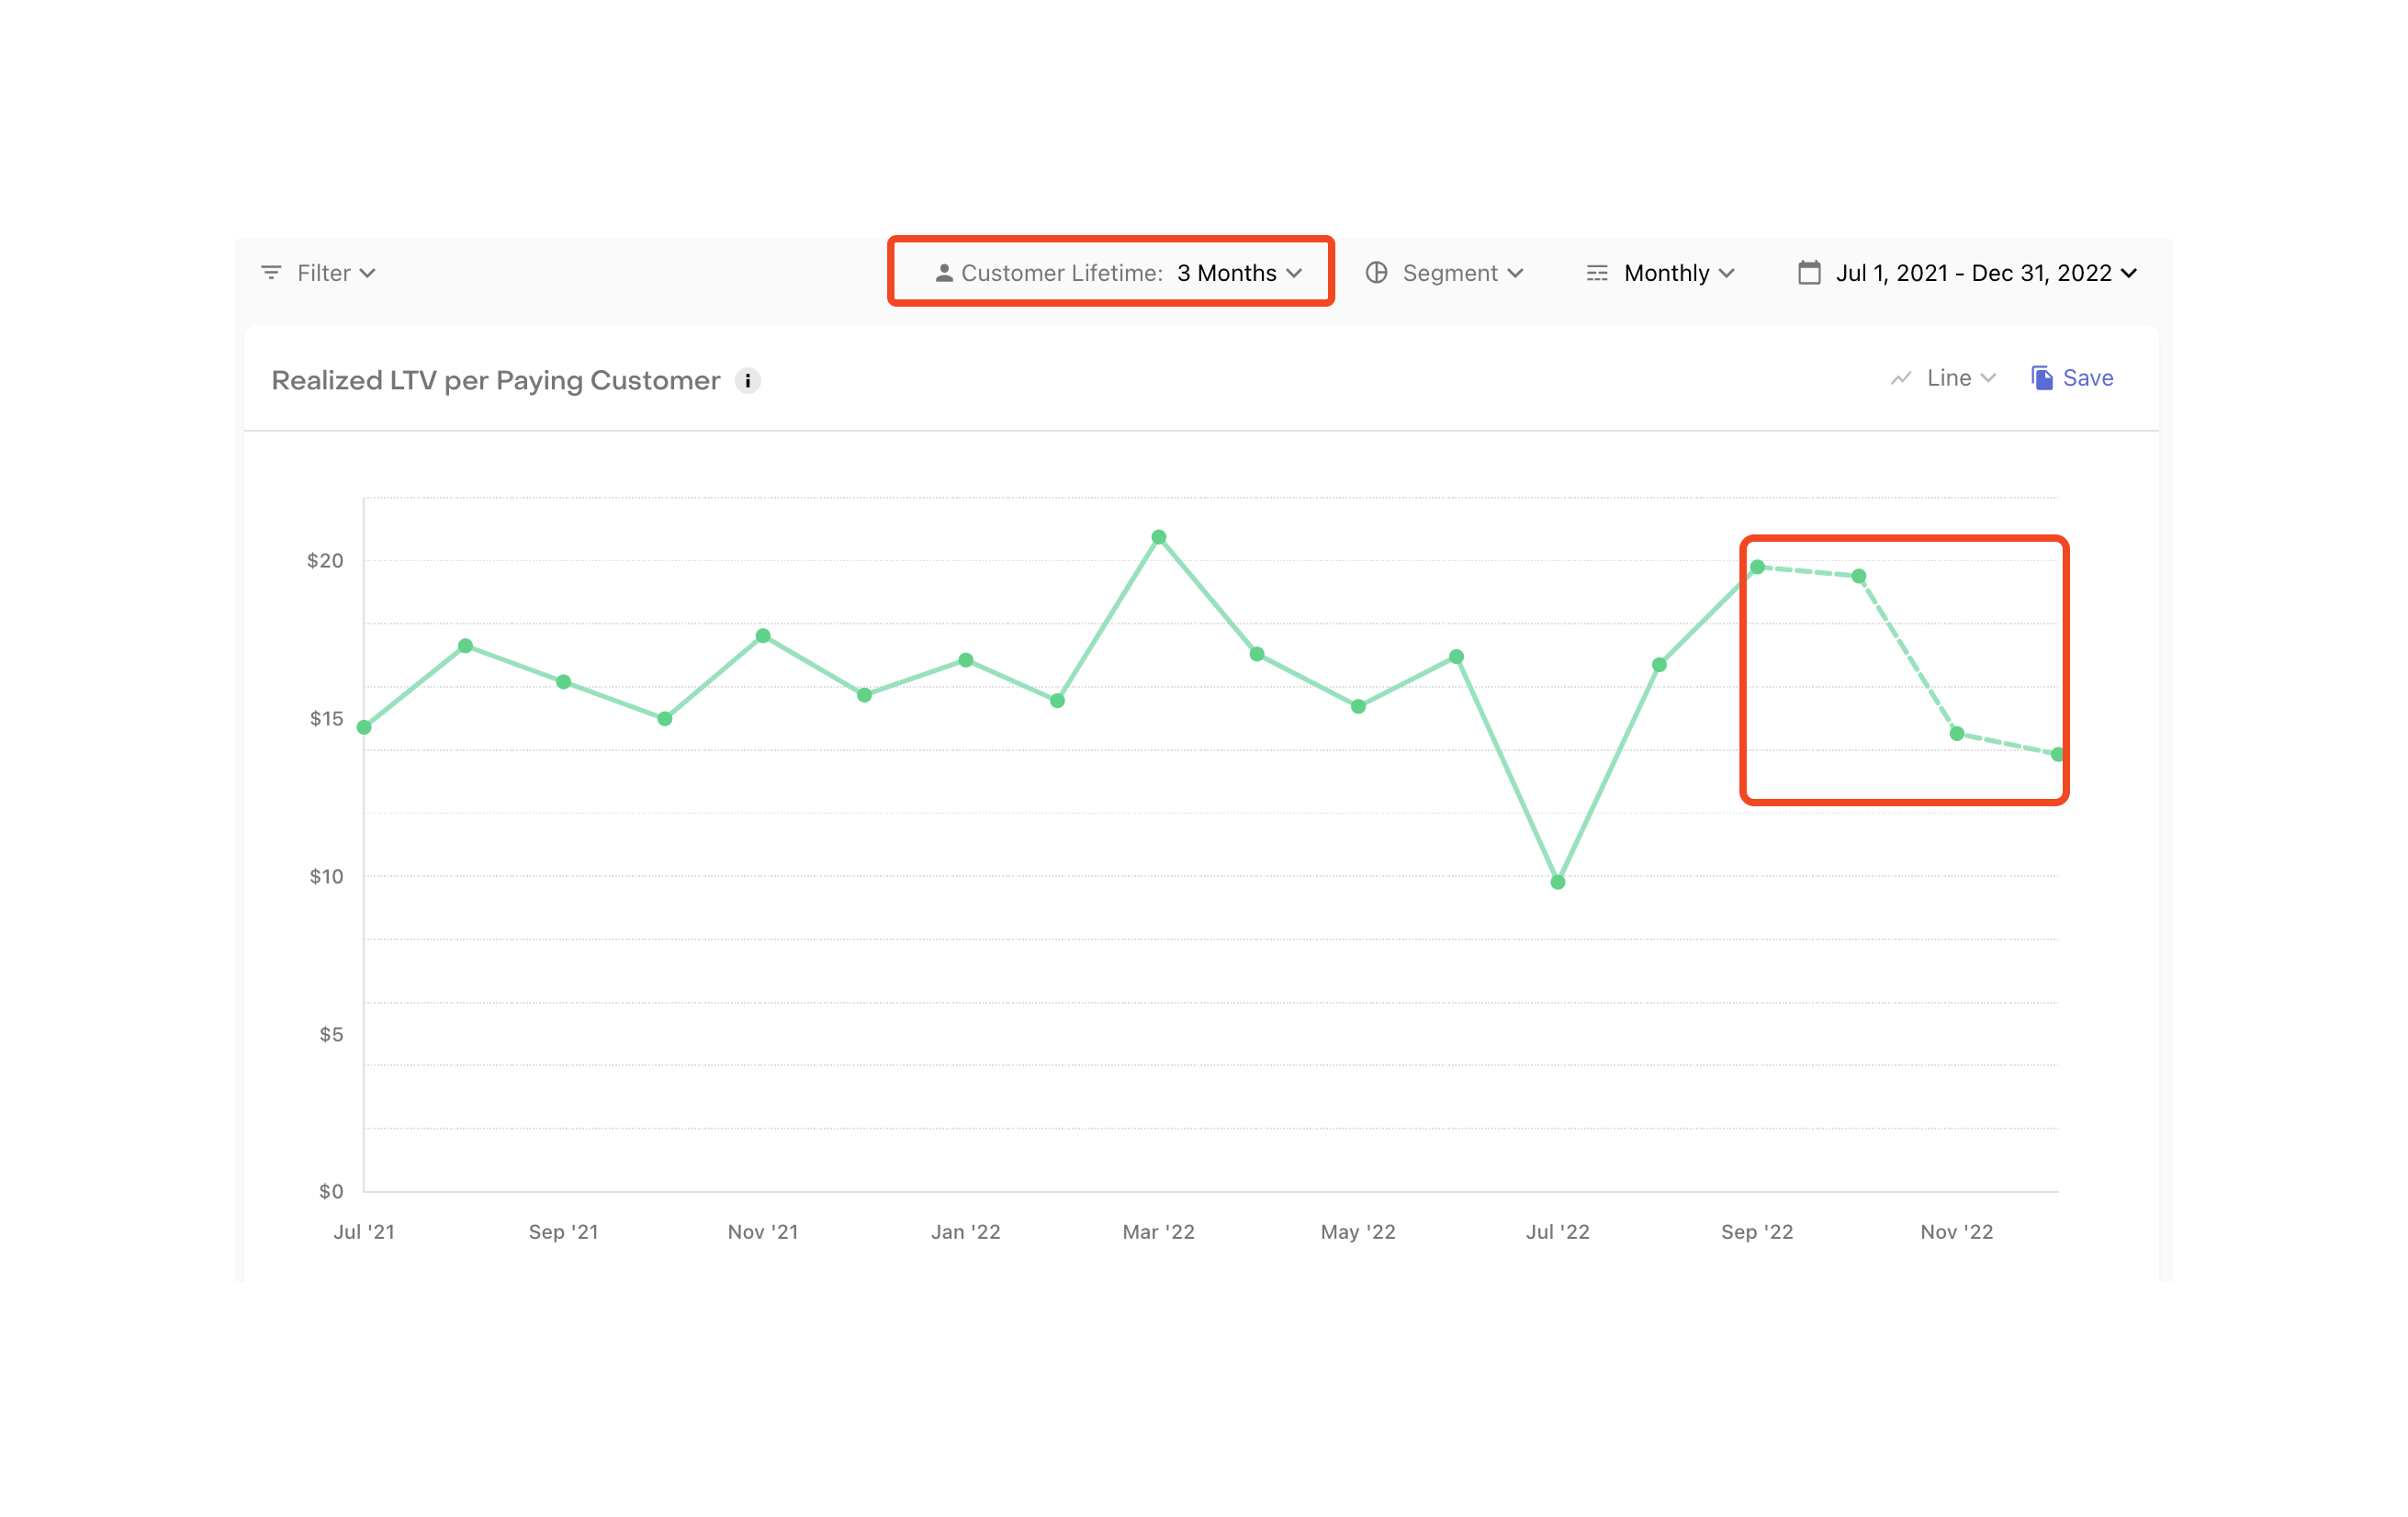Click the Segment pie icon

click(1376, 273)
